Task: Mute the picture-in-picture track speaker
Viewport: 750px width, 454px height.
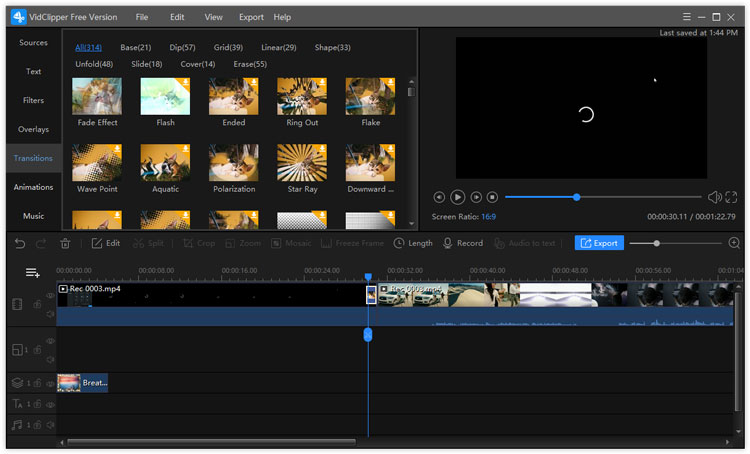Action: click(50, 359)
